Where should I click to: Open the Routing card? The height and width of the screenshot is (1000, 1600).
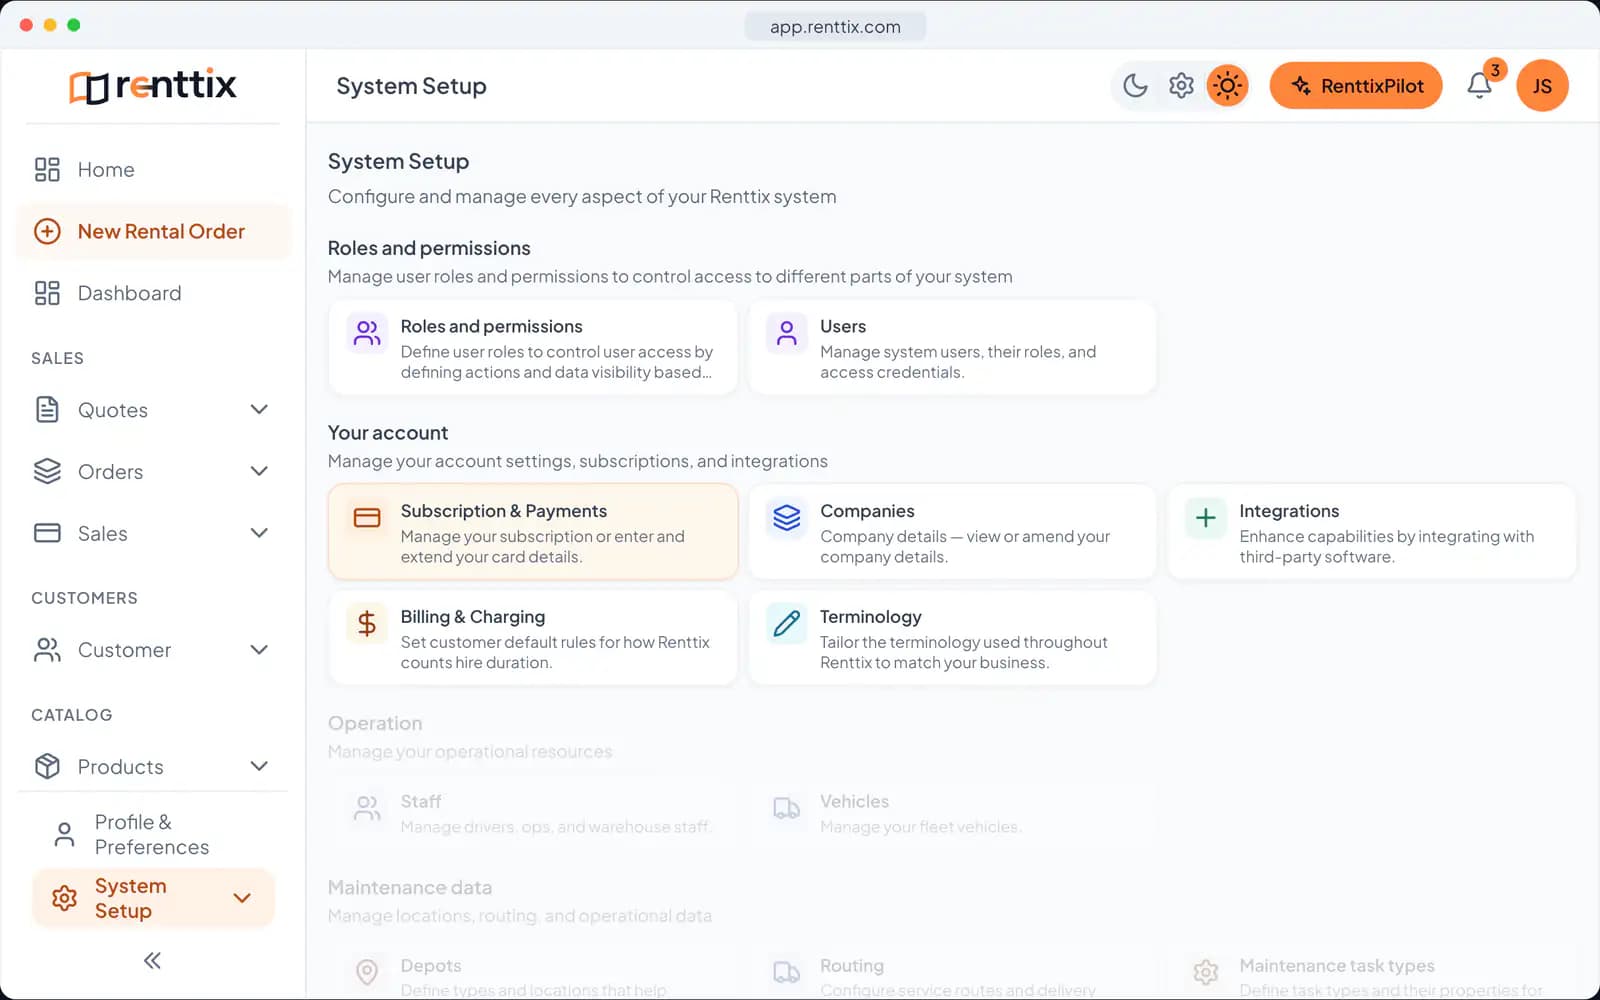tap(952, 974)
